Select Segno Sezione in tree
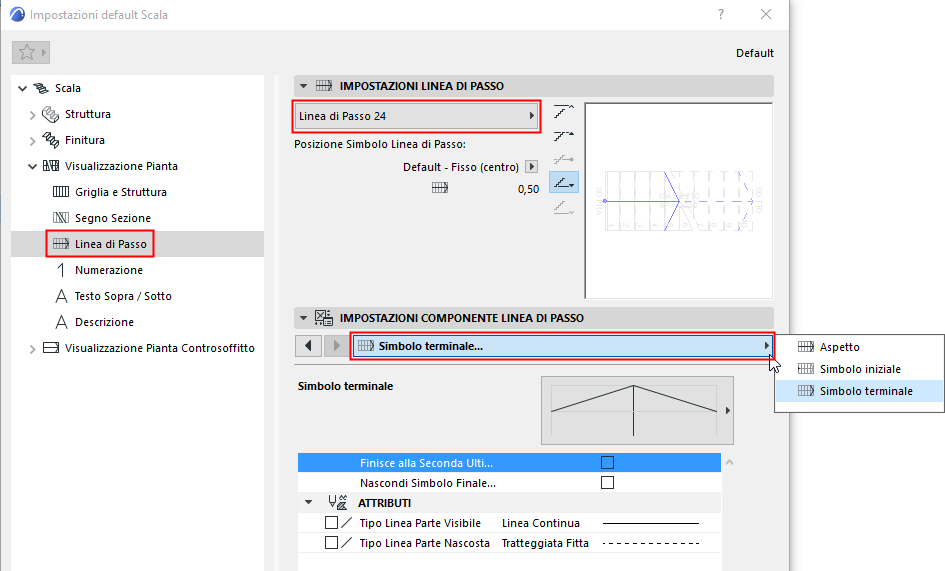Viewport: 945px width, 571px height. point(113,218)
